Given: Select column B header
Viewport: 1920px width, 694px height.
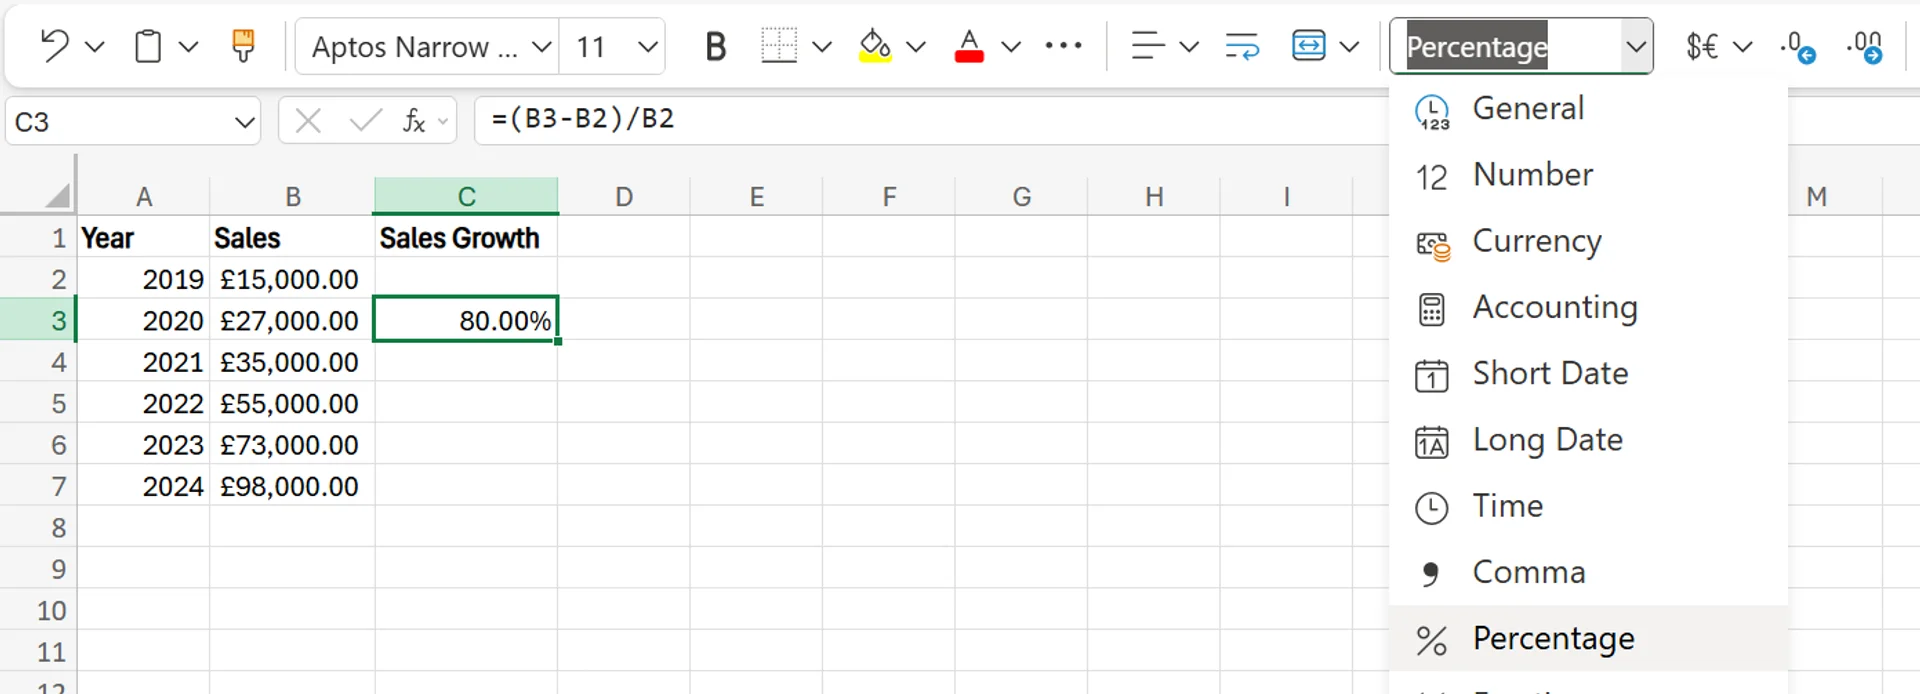Looking at the screenshot, I should (x=292, y=196).
